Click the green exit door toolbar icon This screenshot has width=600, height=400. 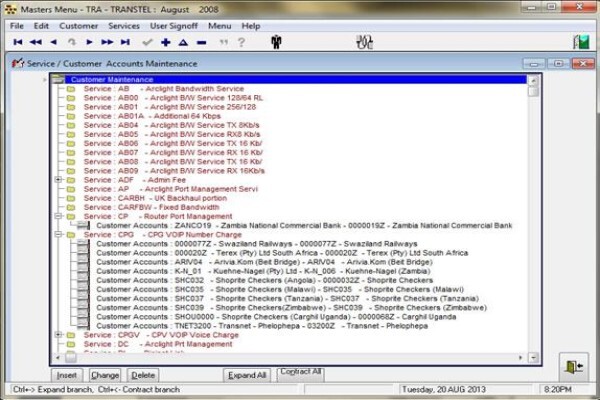(581, 42)
